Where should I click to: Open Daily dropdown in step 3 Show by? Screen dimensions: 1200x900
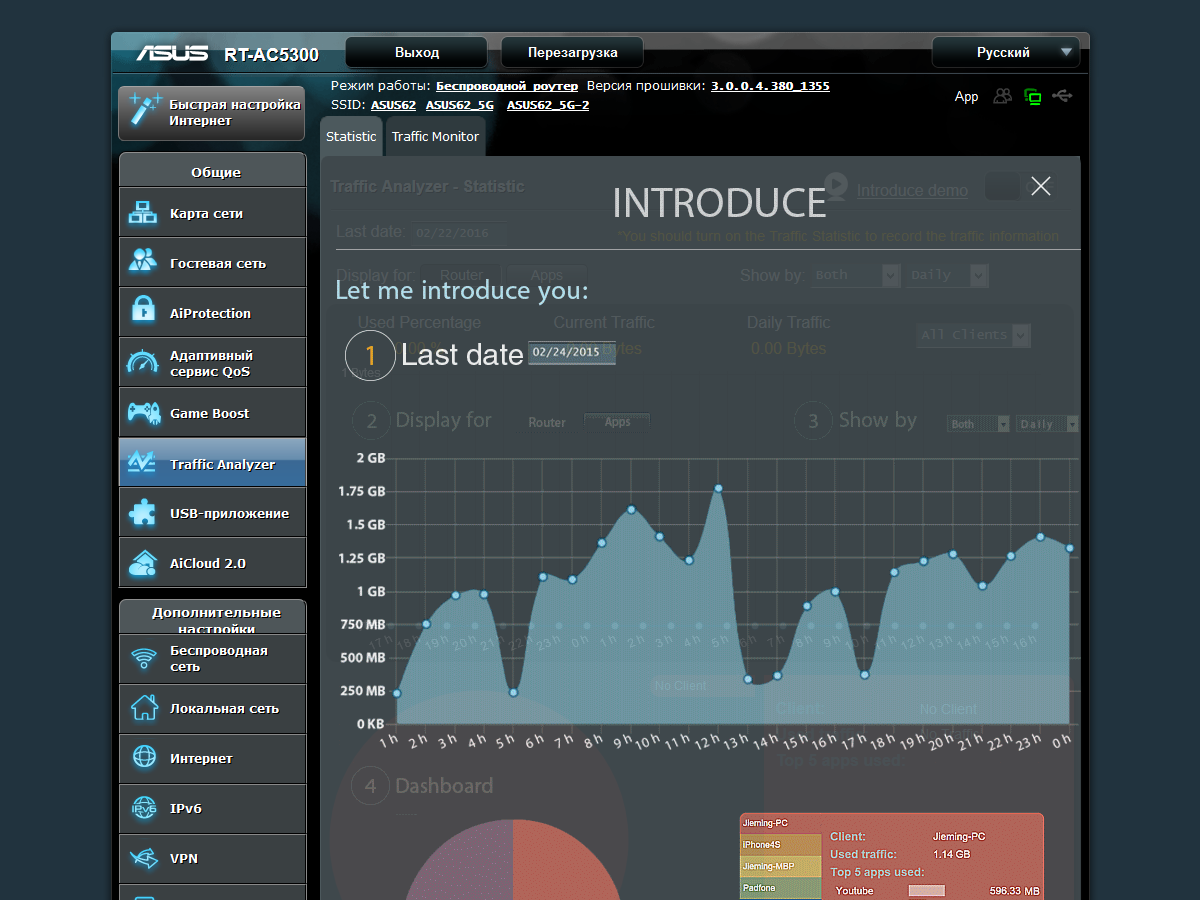pos(1048,424)
